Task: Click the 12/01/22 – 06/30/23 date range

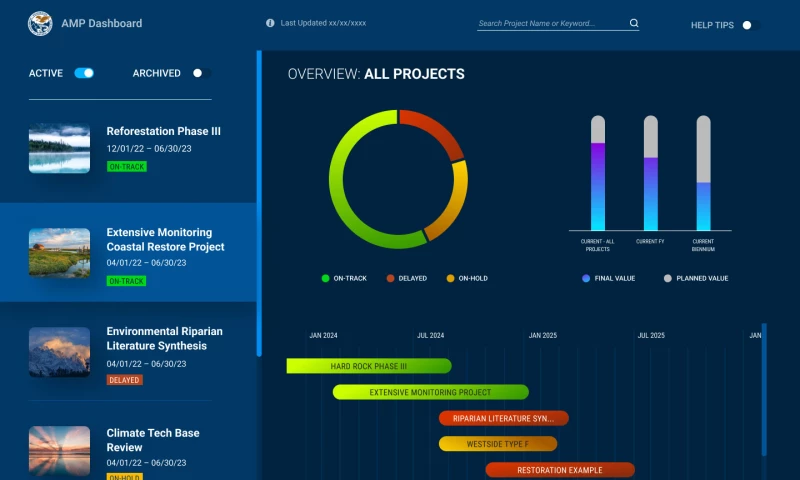Action: 149,148
